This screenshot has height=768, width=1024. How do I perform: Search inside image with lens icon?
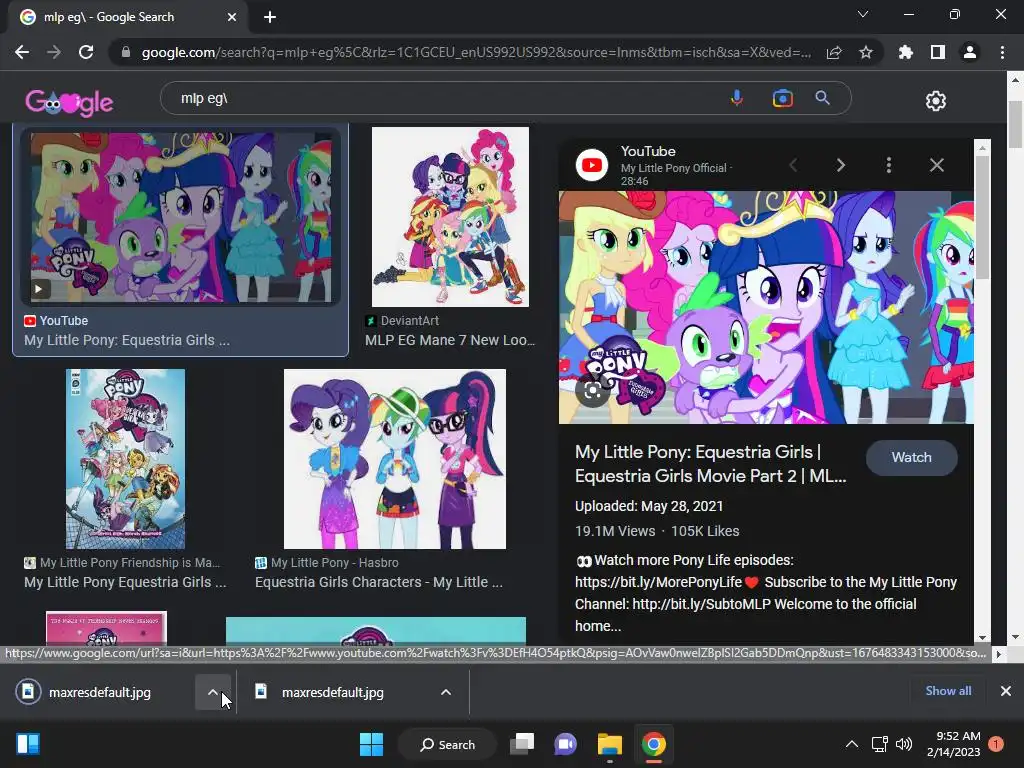[x=593, y=391]
